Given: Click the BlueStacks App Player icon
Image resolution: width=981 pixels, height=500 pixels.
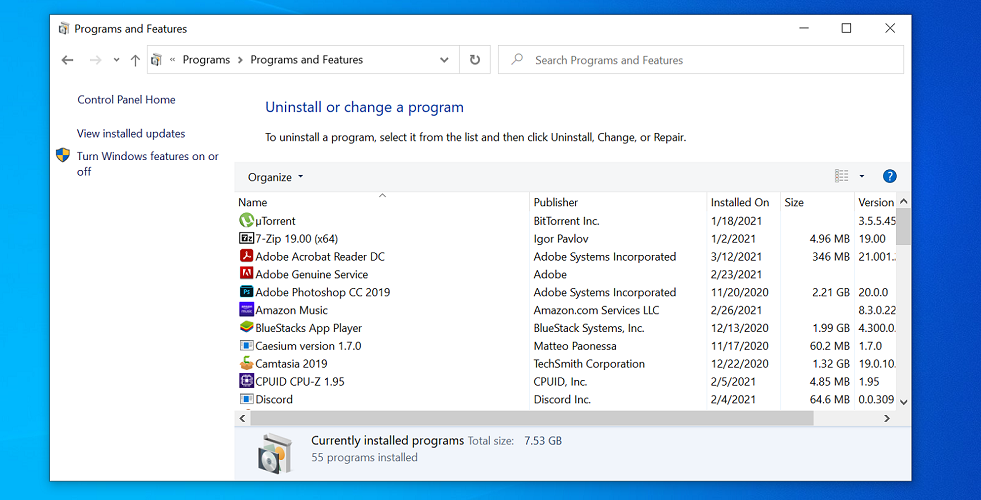Looking at the screenshot, I should (247, 327).
